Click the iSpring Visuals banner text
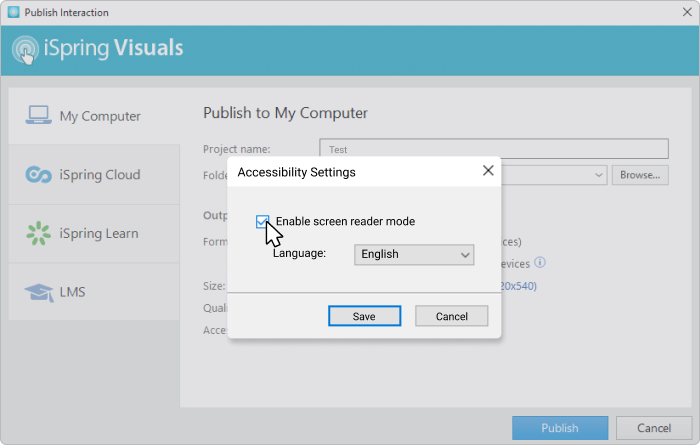This screenshot has width=700, height=445. click(113, 48)
